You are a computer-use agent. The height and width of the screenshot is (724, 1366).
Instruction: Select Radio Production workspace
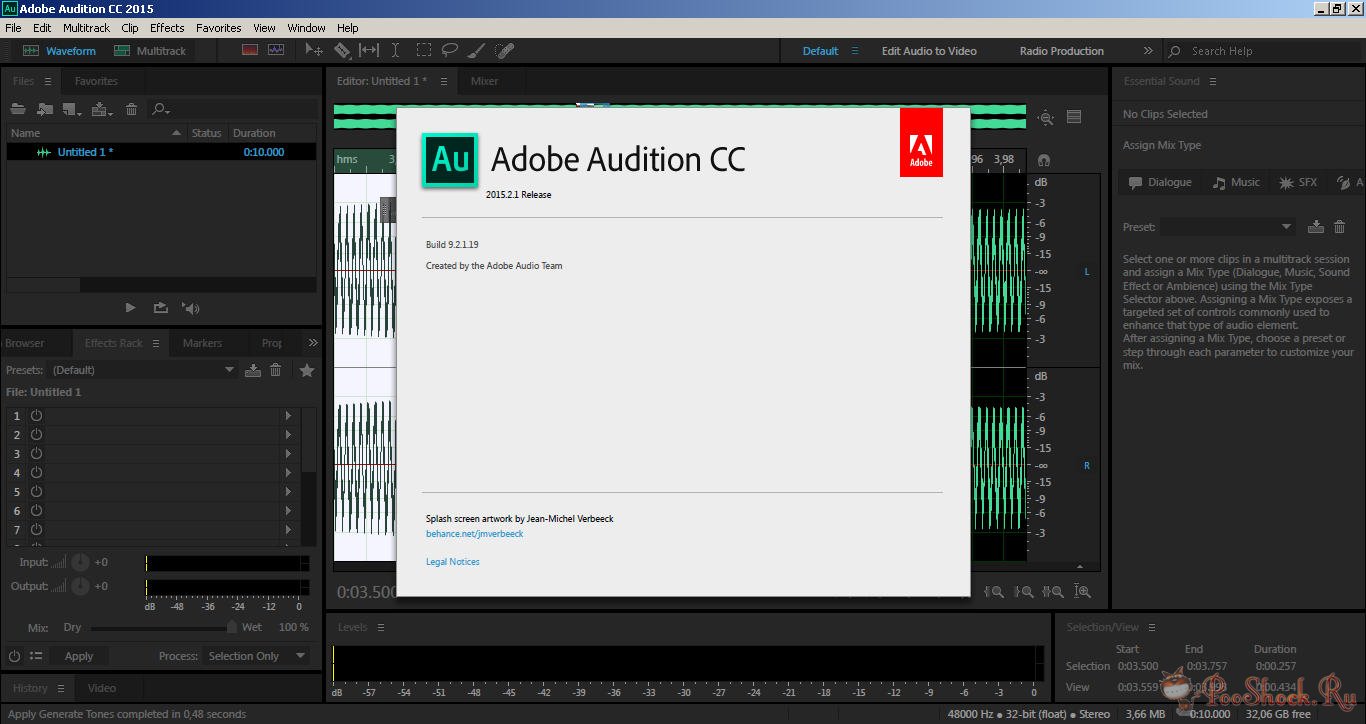click(x=1062, y=51)
